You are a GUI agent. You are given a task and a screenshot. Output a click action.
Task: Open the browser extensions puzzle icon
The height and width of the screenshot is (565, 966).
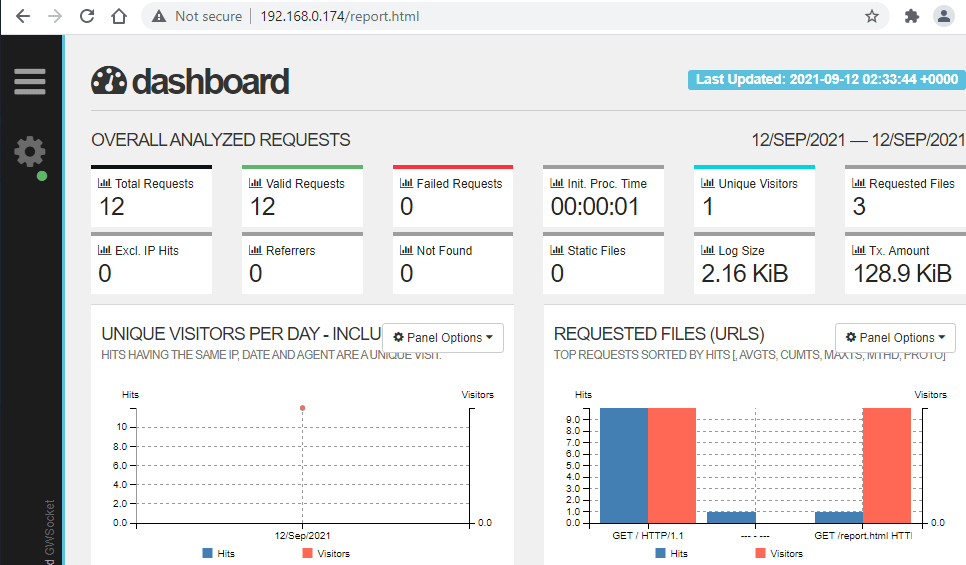(x=911, y=16)
